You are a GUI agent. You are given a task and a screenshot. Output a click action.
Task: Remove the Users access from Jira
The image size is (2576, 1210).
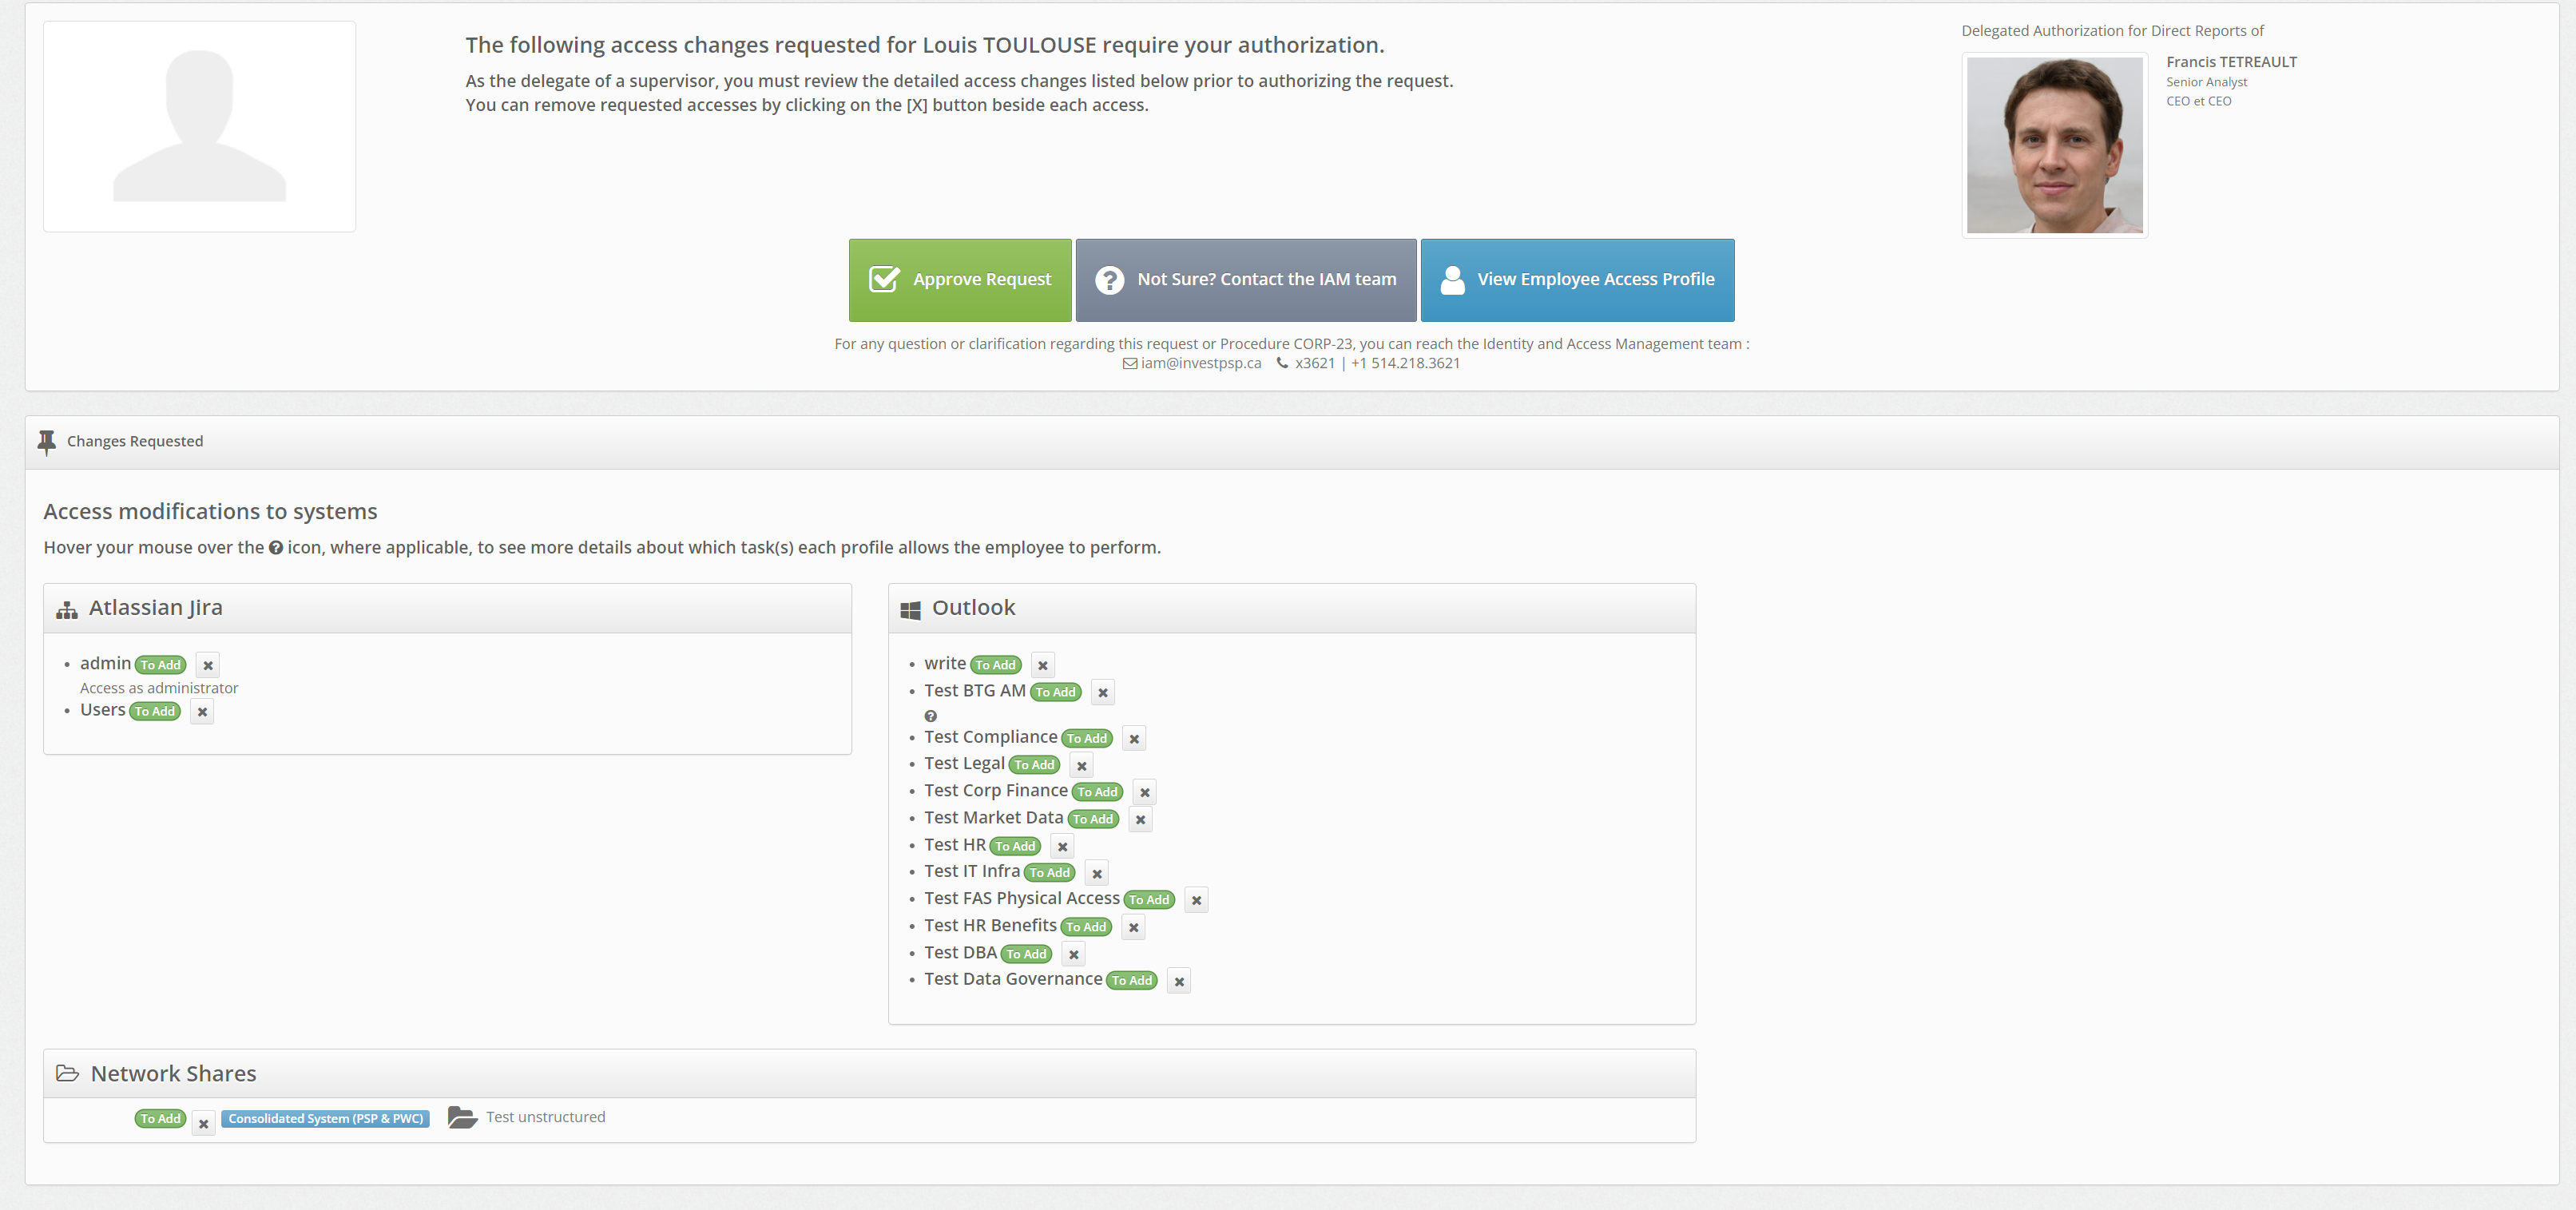(x=202, y=712)
